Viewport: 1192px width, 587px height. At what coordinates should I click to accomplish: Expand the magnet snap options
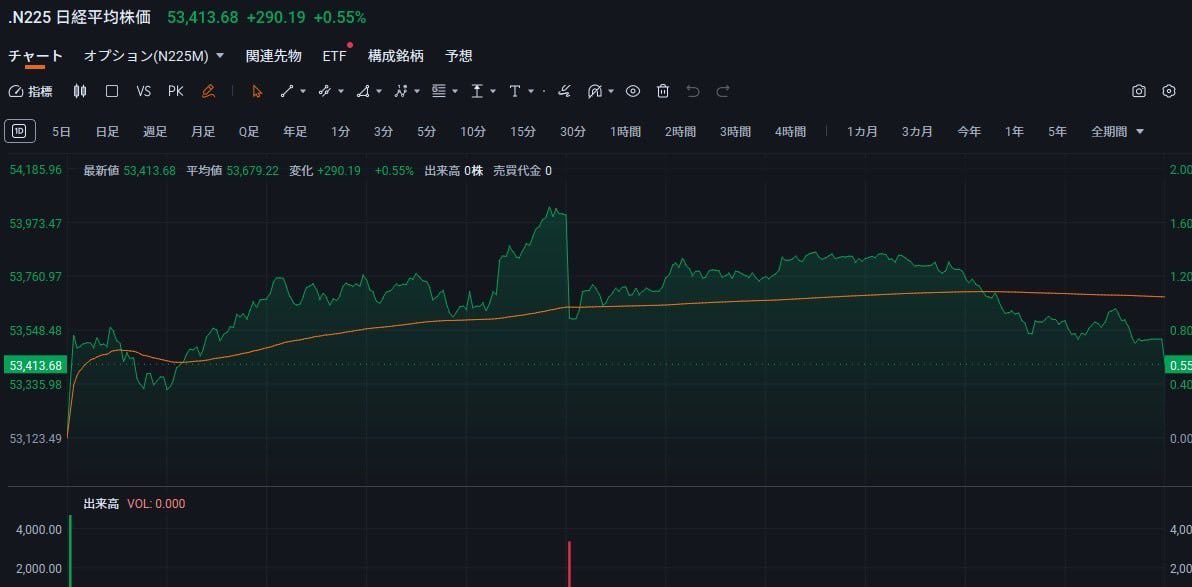611,91
